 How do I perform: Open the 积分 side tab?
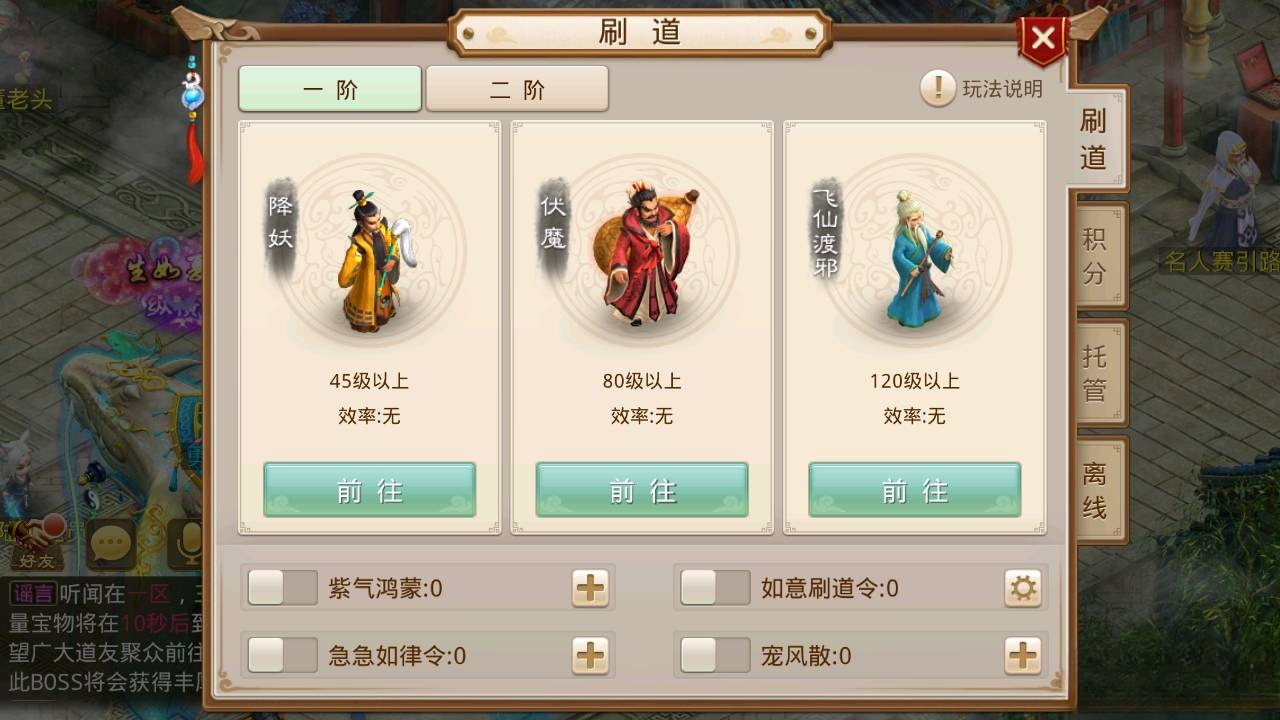tap(1098, 256)
